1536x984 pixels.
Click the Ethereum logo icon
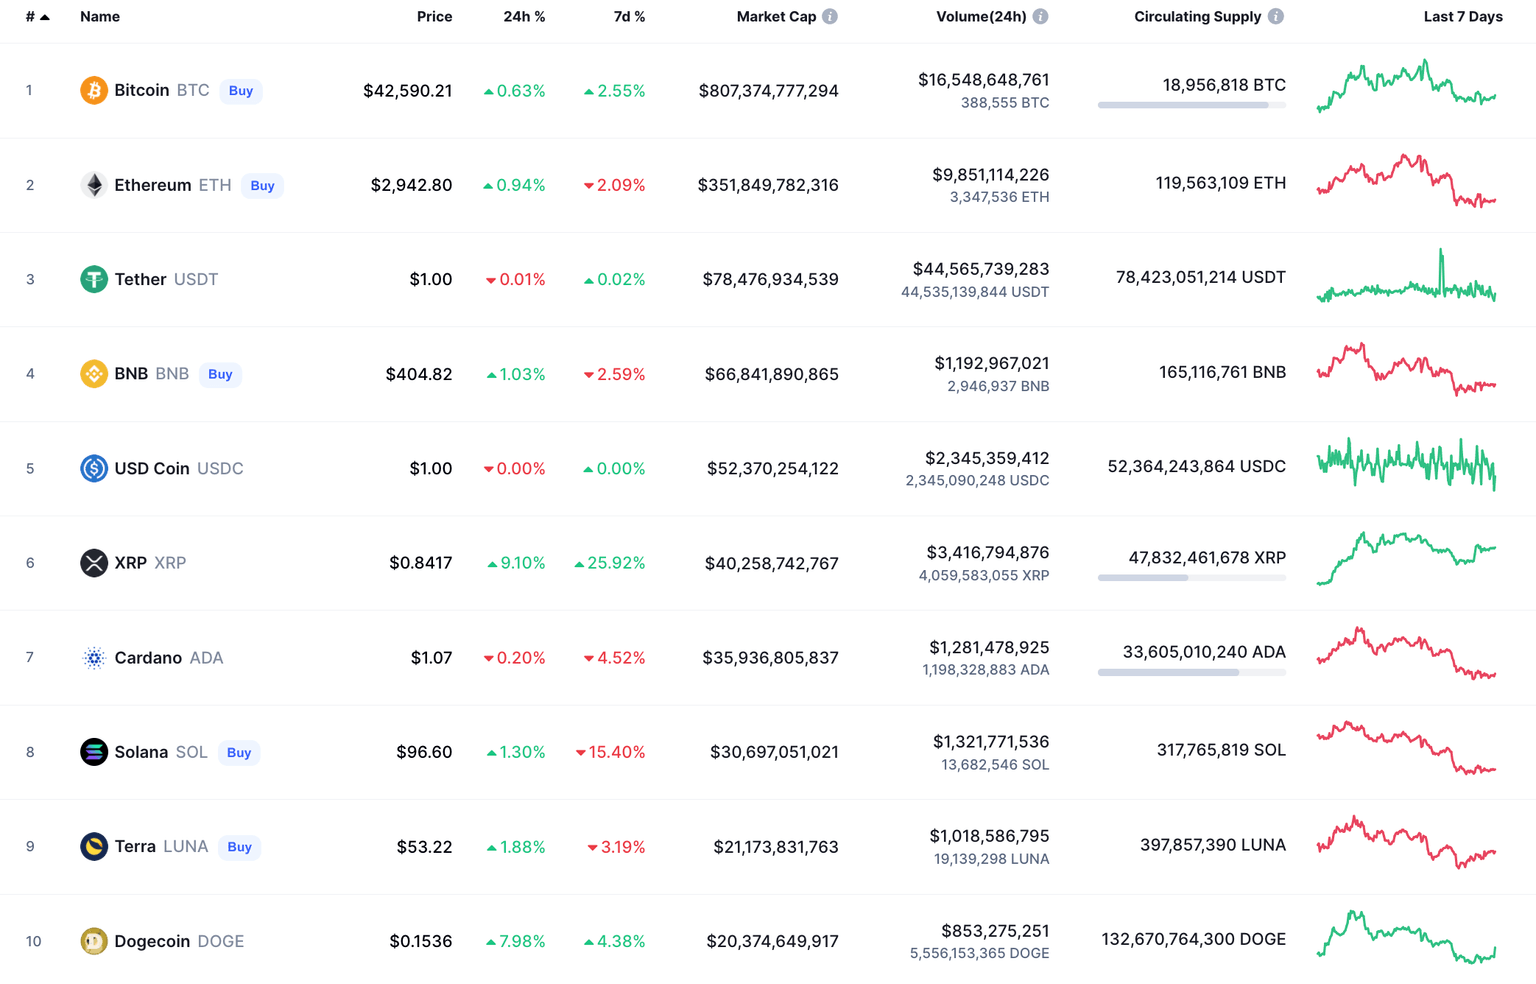pyautogui.click(x=93, y=184)
